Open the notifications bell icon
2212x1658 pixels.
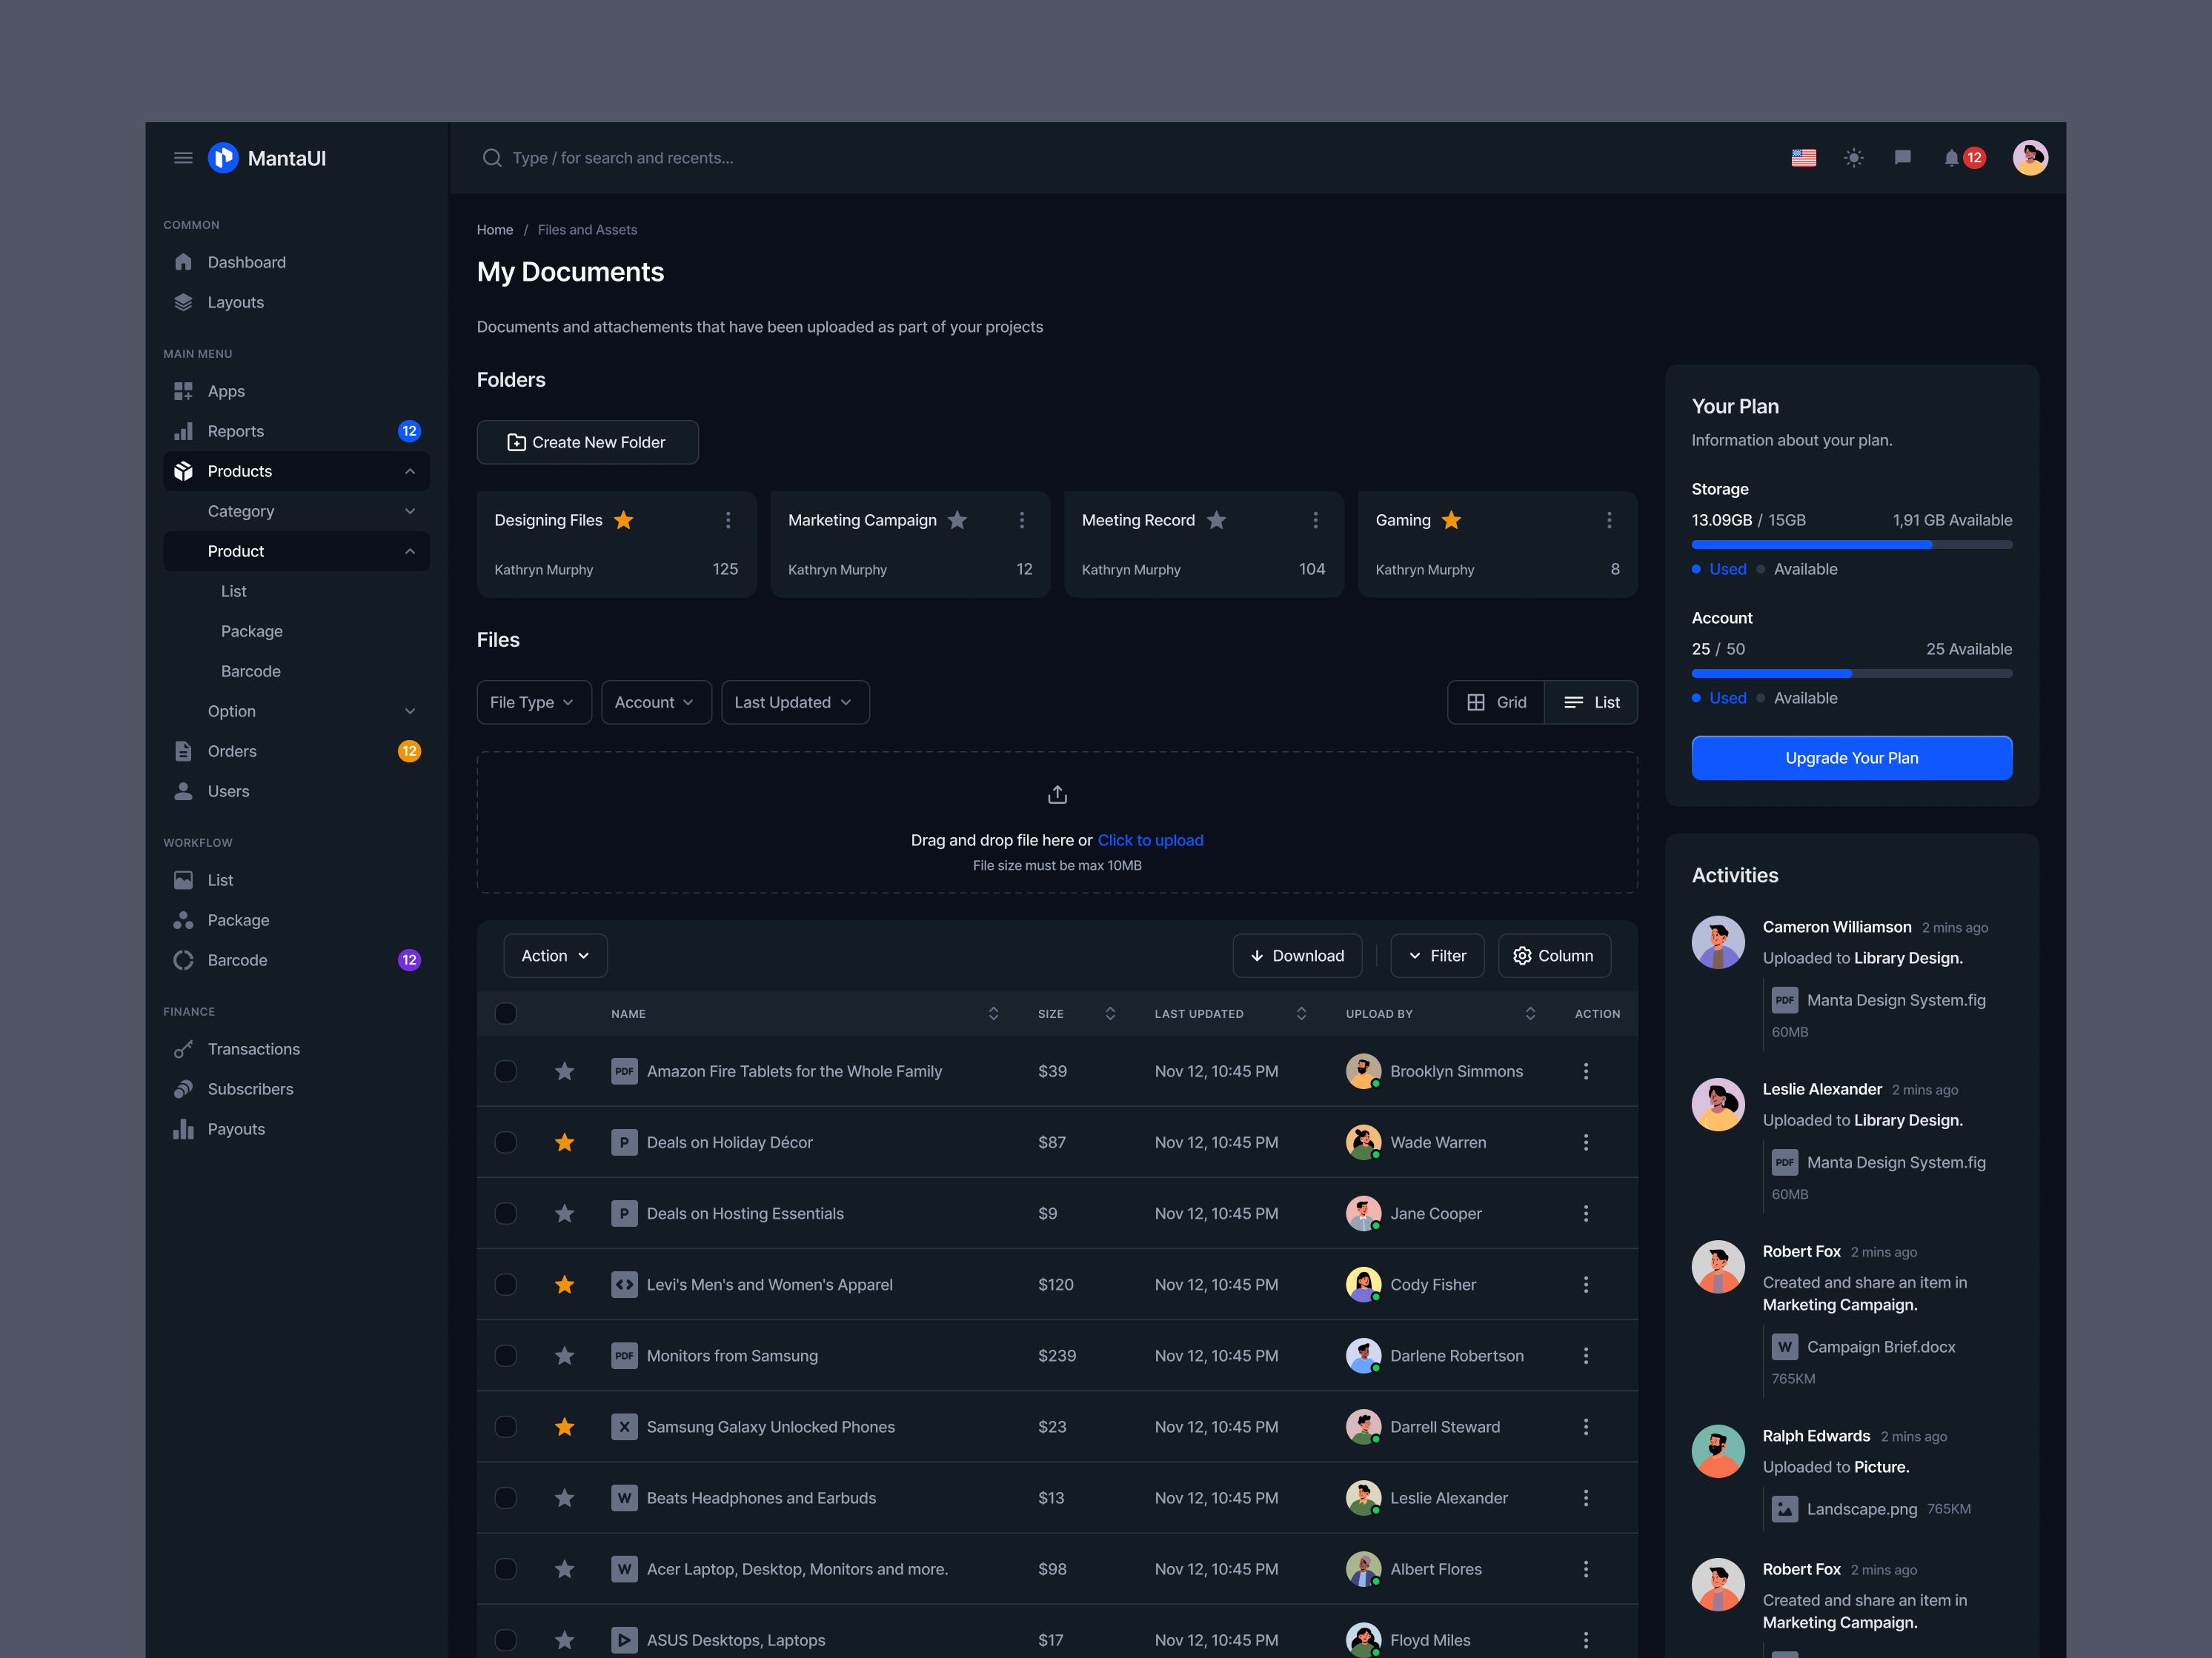[x=1952, y=158]
